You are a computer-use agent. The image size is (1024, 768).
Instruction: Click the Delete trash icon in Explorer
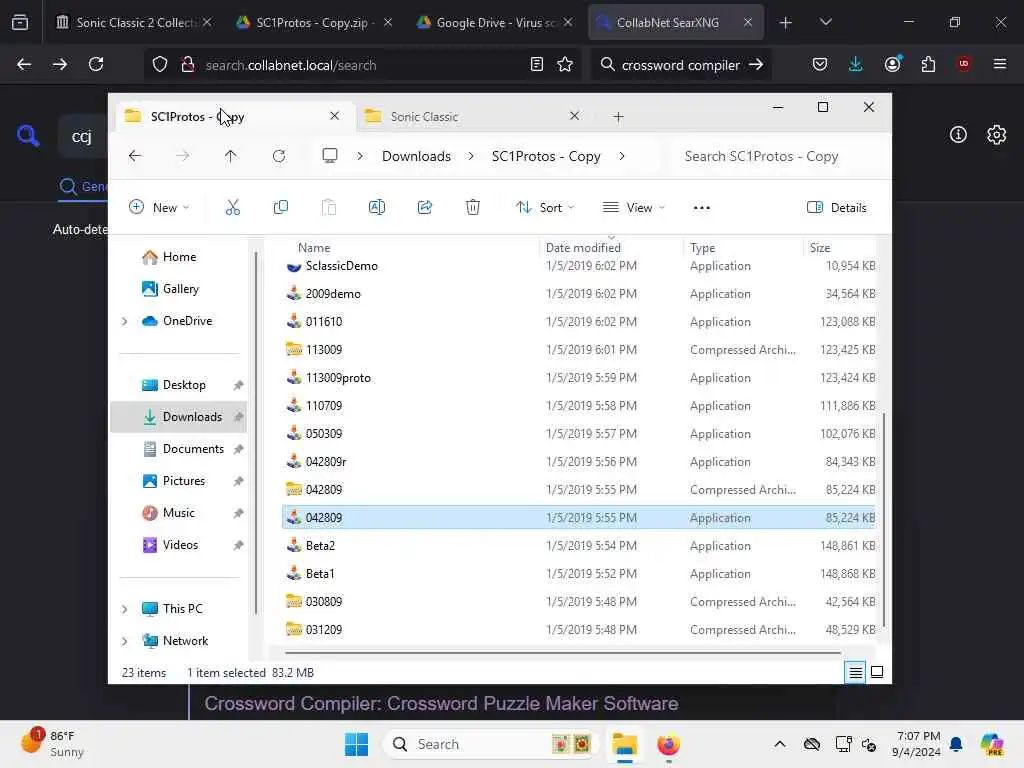point(473,208)
